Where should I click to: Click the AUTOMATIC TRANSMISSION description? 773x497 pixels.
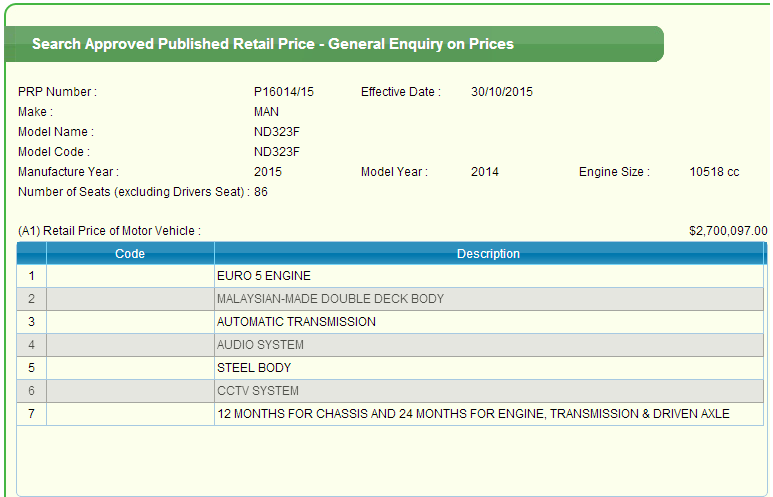click(296, 322)
